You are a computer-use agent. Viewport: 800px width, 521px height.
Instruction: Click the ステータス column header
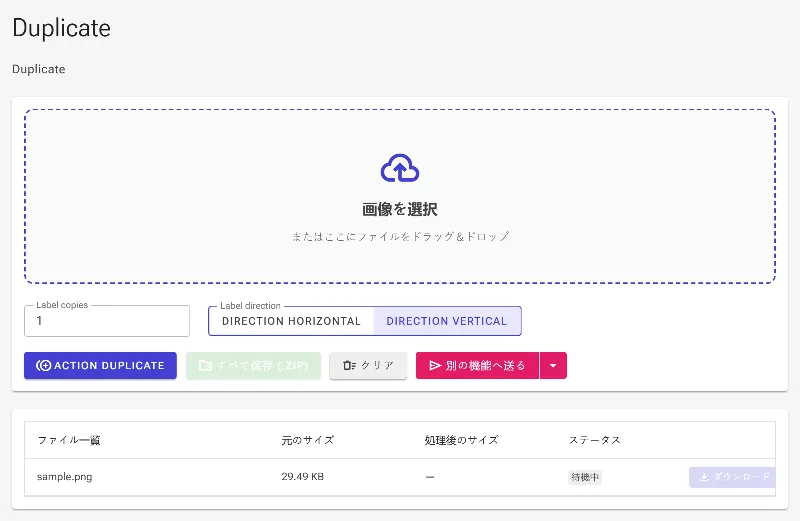click(x=595, y=440)
